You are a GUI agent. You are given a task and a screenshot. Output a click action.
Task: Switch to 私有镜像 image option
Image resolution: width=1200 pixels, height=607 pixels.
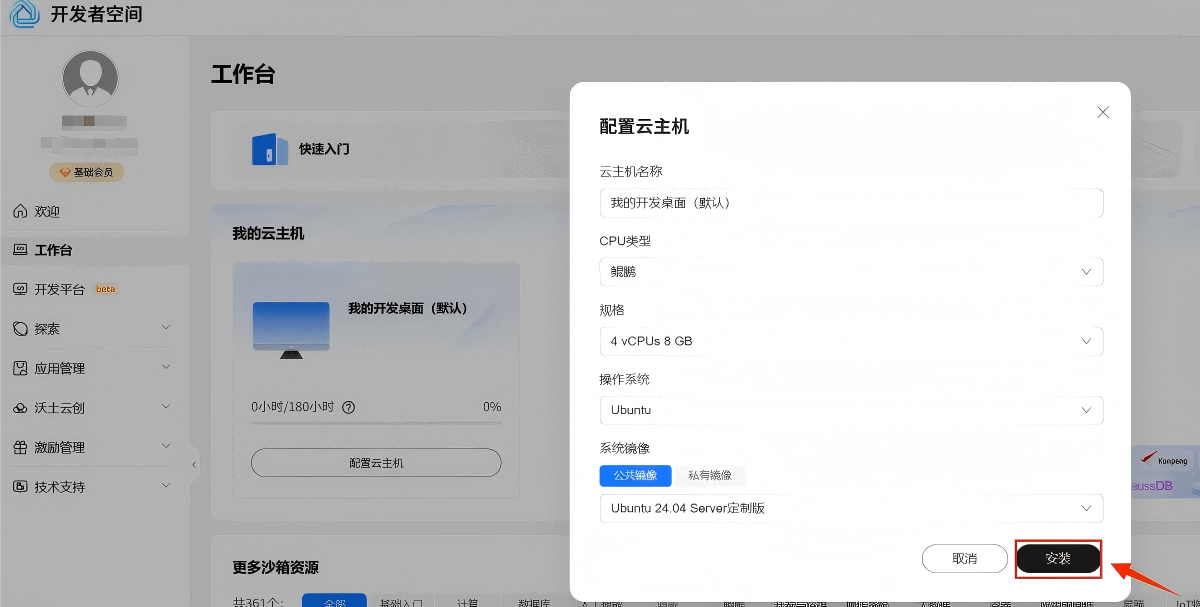pos(710,476)
